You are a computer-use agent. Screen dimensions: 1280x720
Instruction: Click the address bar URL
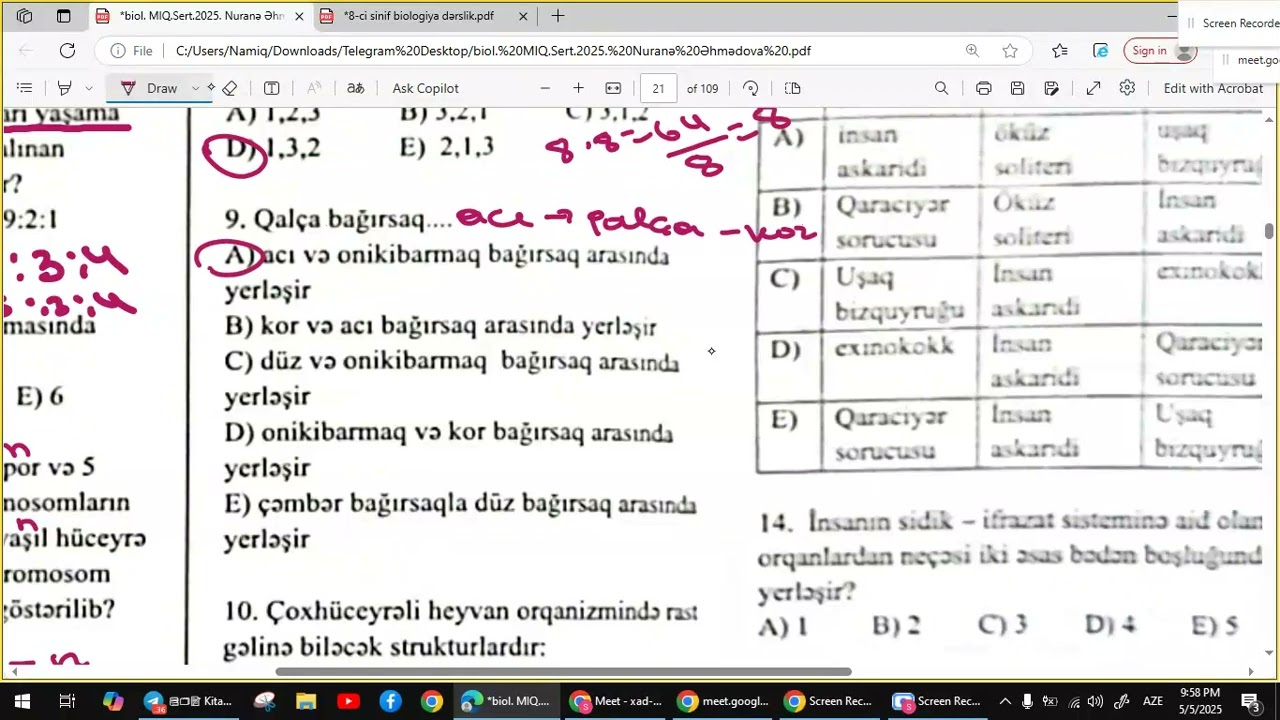[493, 51]
